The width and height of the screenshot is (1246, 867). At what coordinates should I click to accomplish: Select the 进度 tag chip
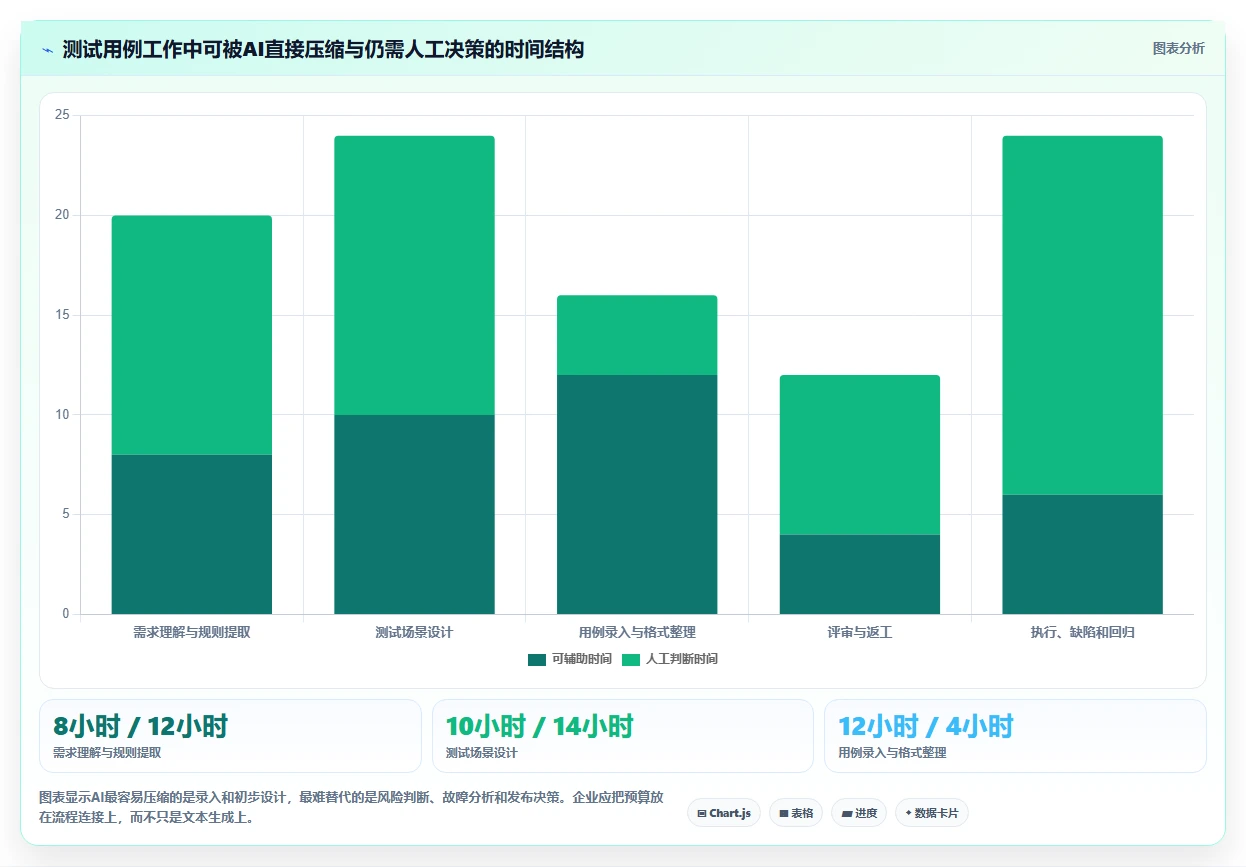(x=859, y=813)
